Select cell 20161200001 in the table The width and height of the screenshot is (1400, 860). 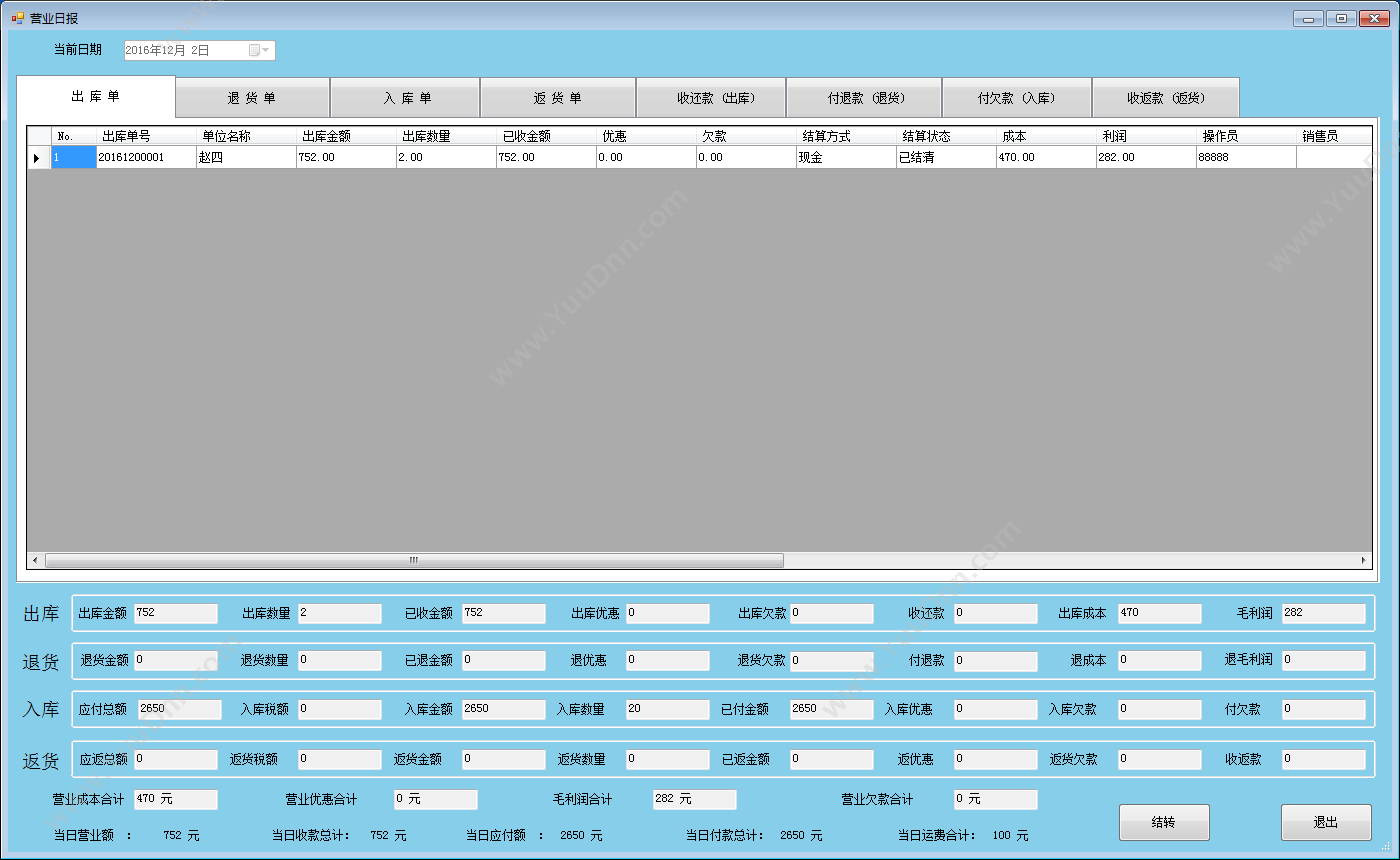pyautogui.click(x=146, y=157)
